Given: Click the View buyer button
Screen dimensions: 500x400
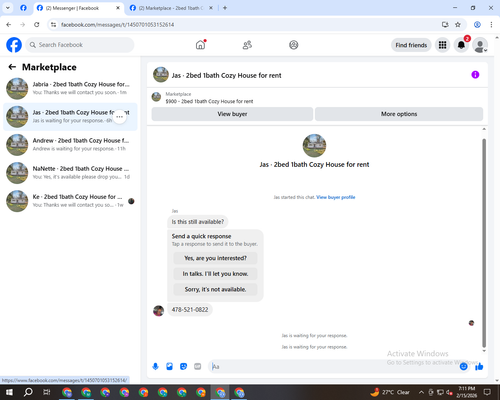Looking at the screenshot, I should (x=232, y=114).
